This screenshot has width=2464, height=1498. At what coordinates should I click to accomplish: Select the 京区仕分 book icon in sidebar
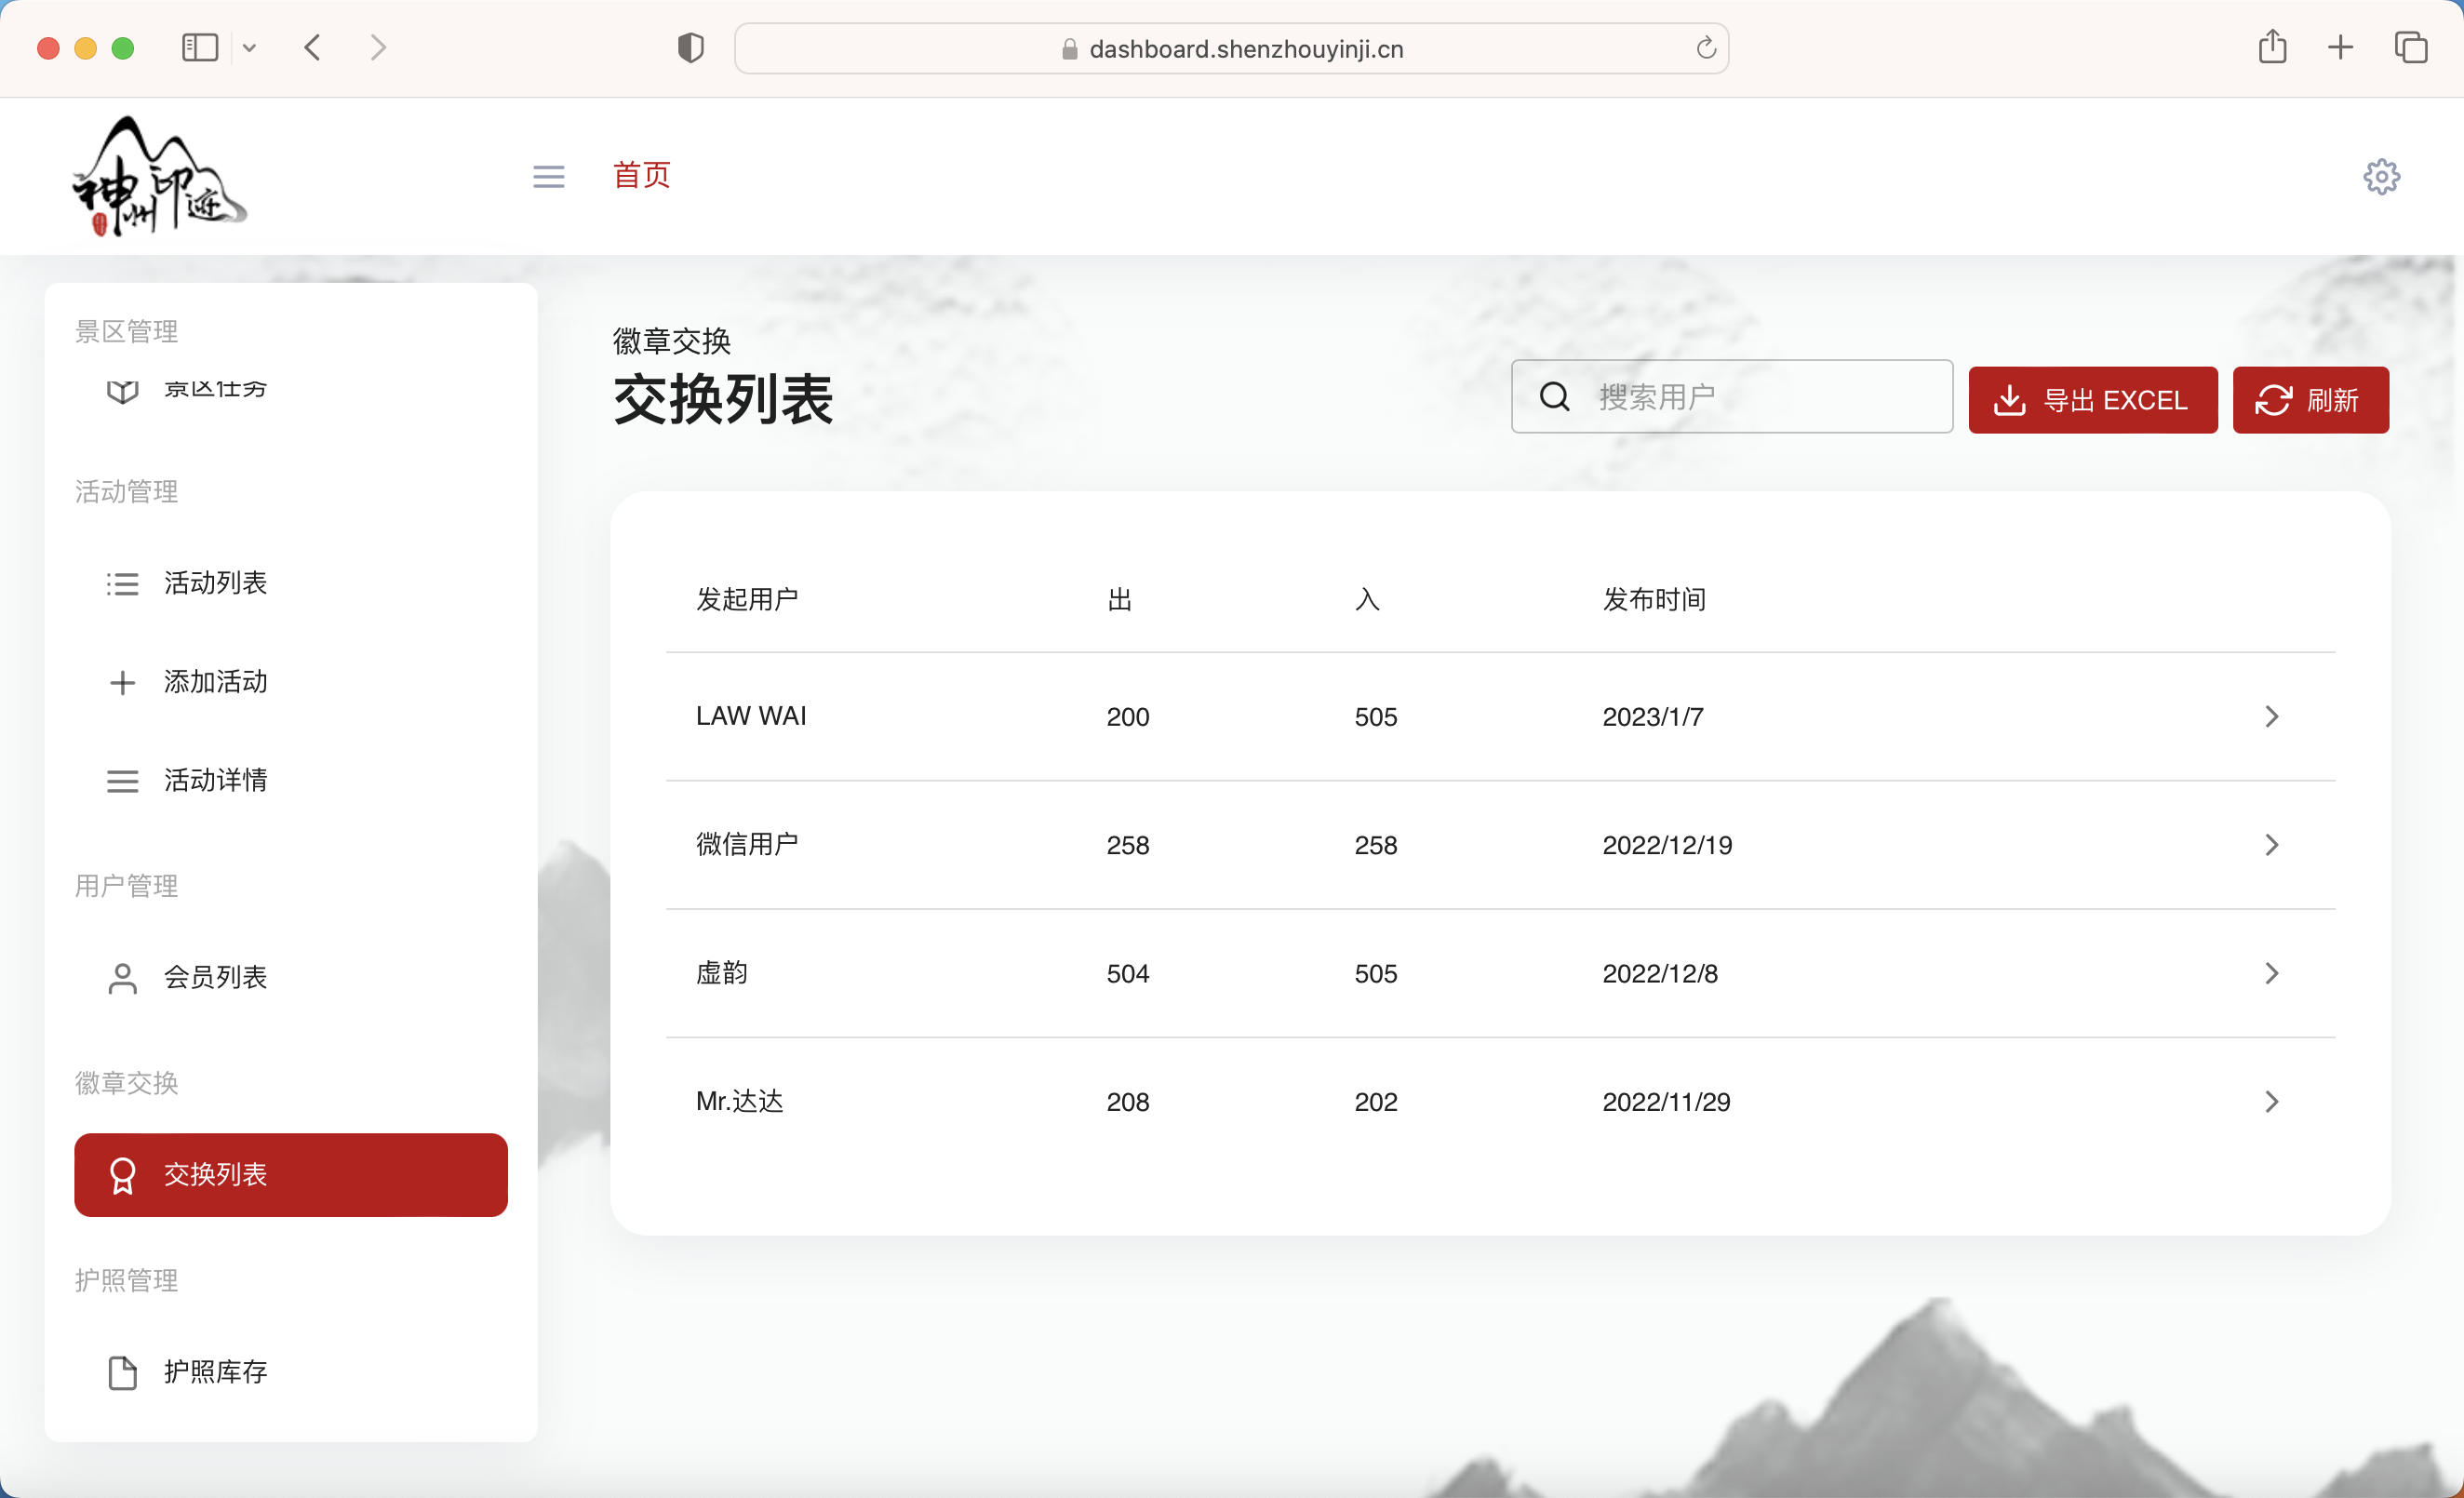pos(122,391)
